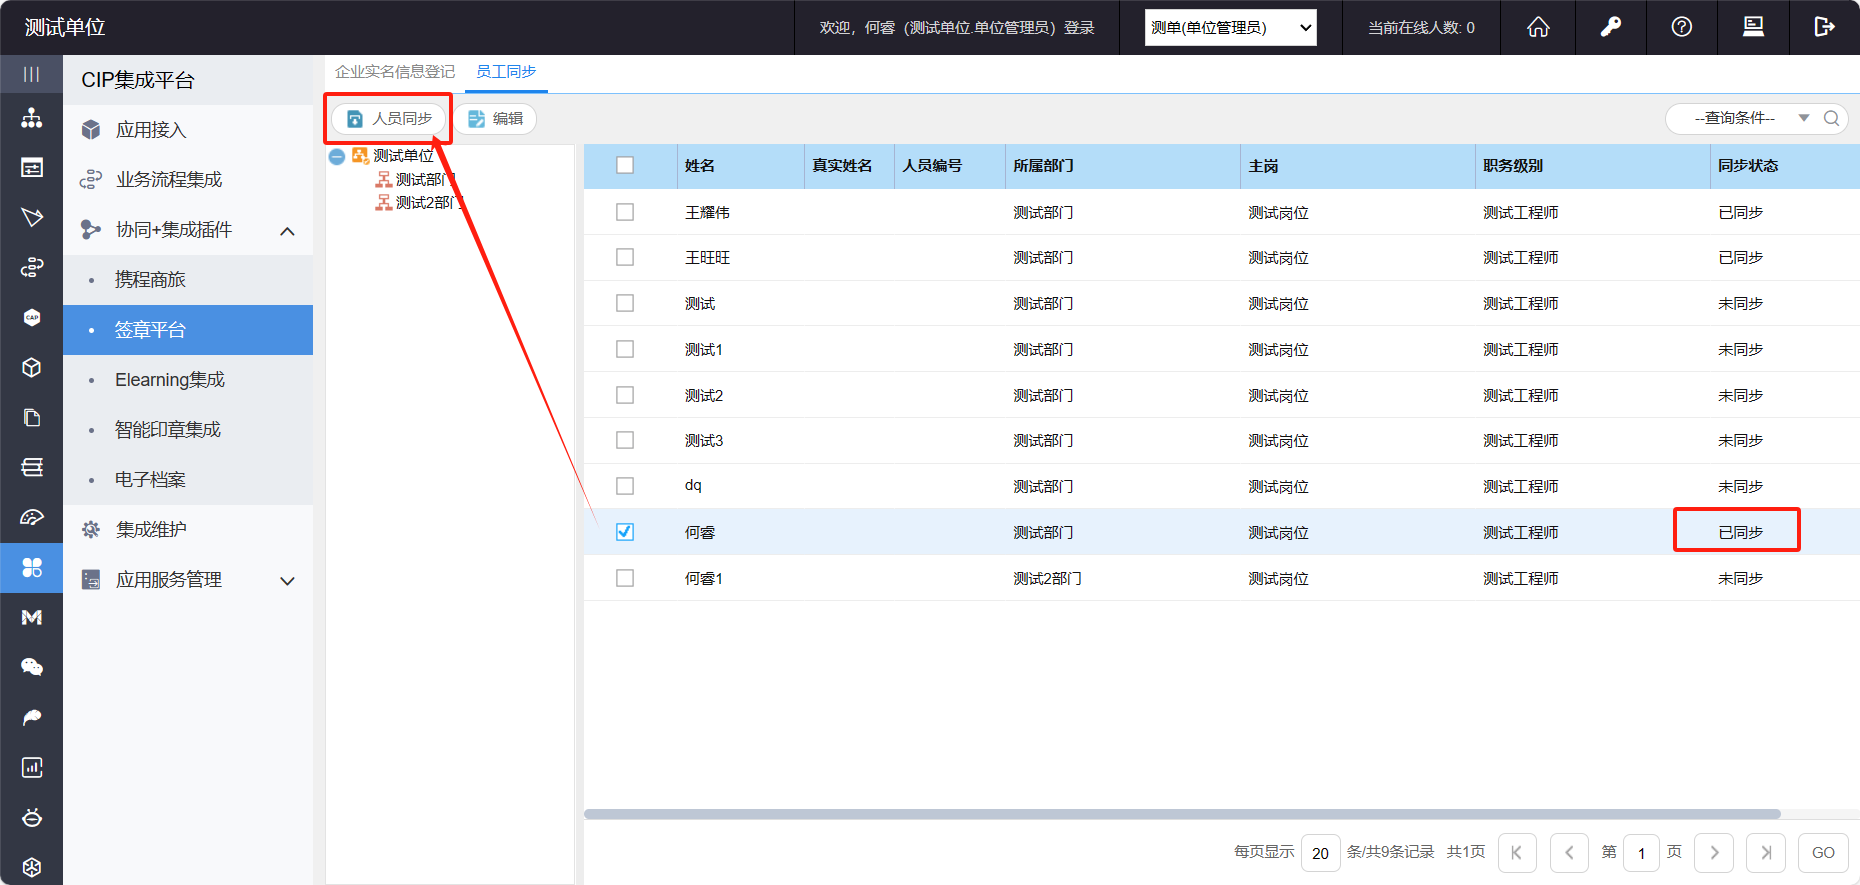Toggle the sidebar collapse bars icon

click(x=32, y=74)
